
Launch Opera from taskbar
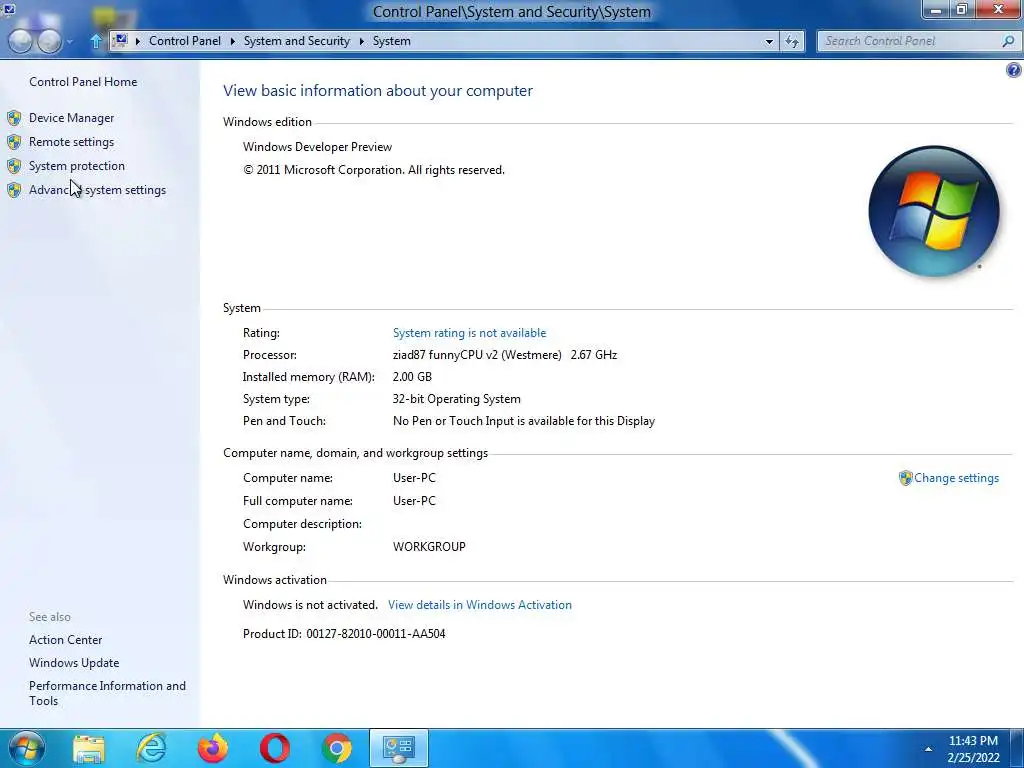coord(275,748)
